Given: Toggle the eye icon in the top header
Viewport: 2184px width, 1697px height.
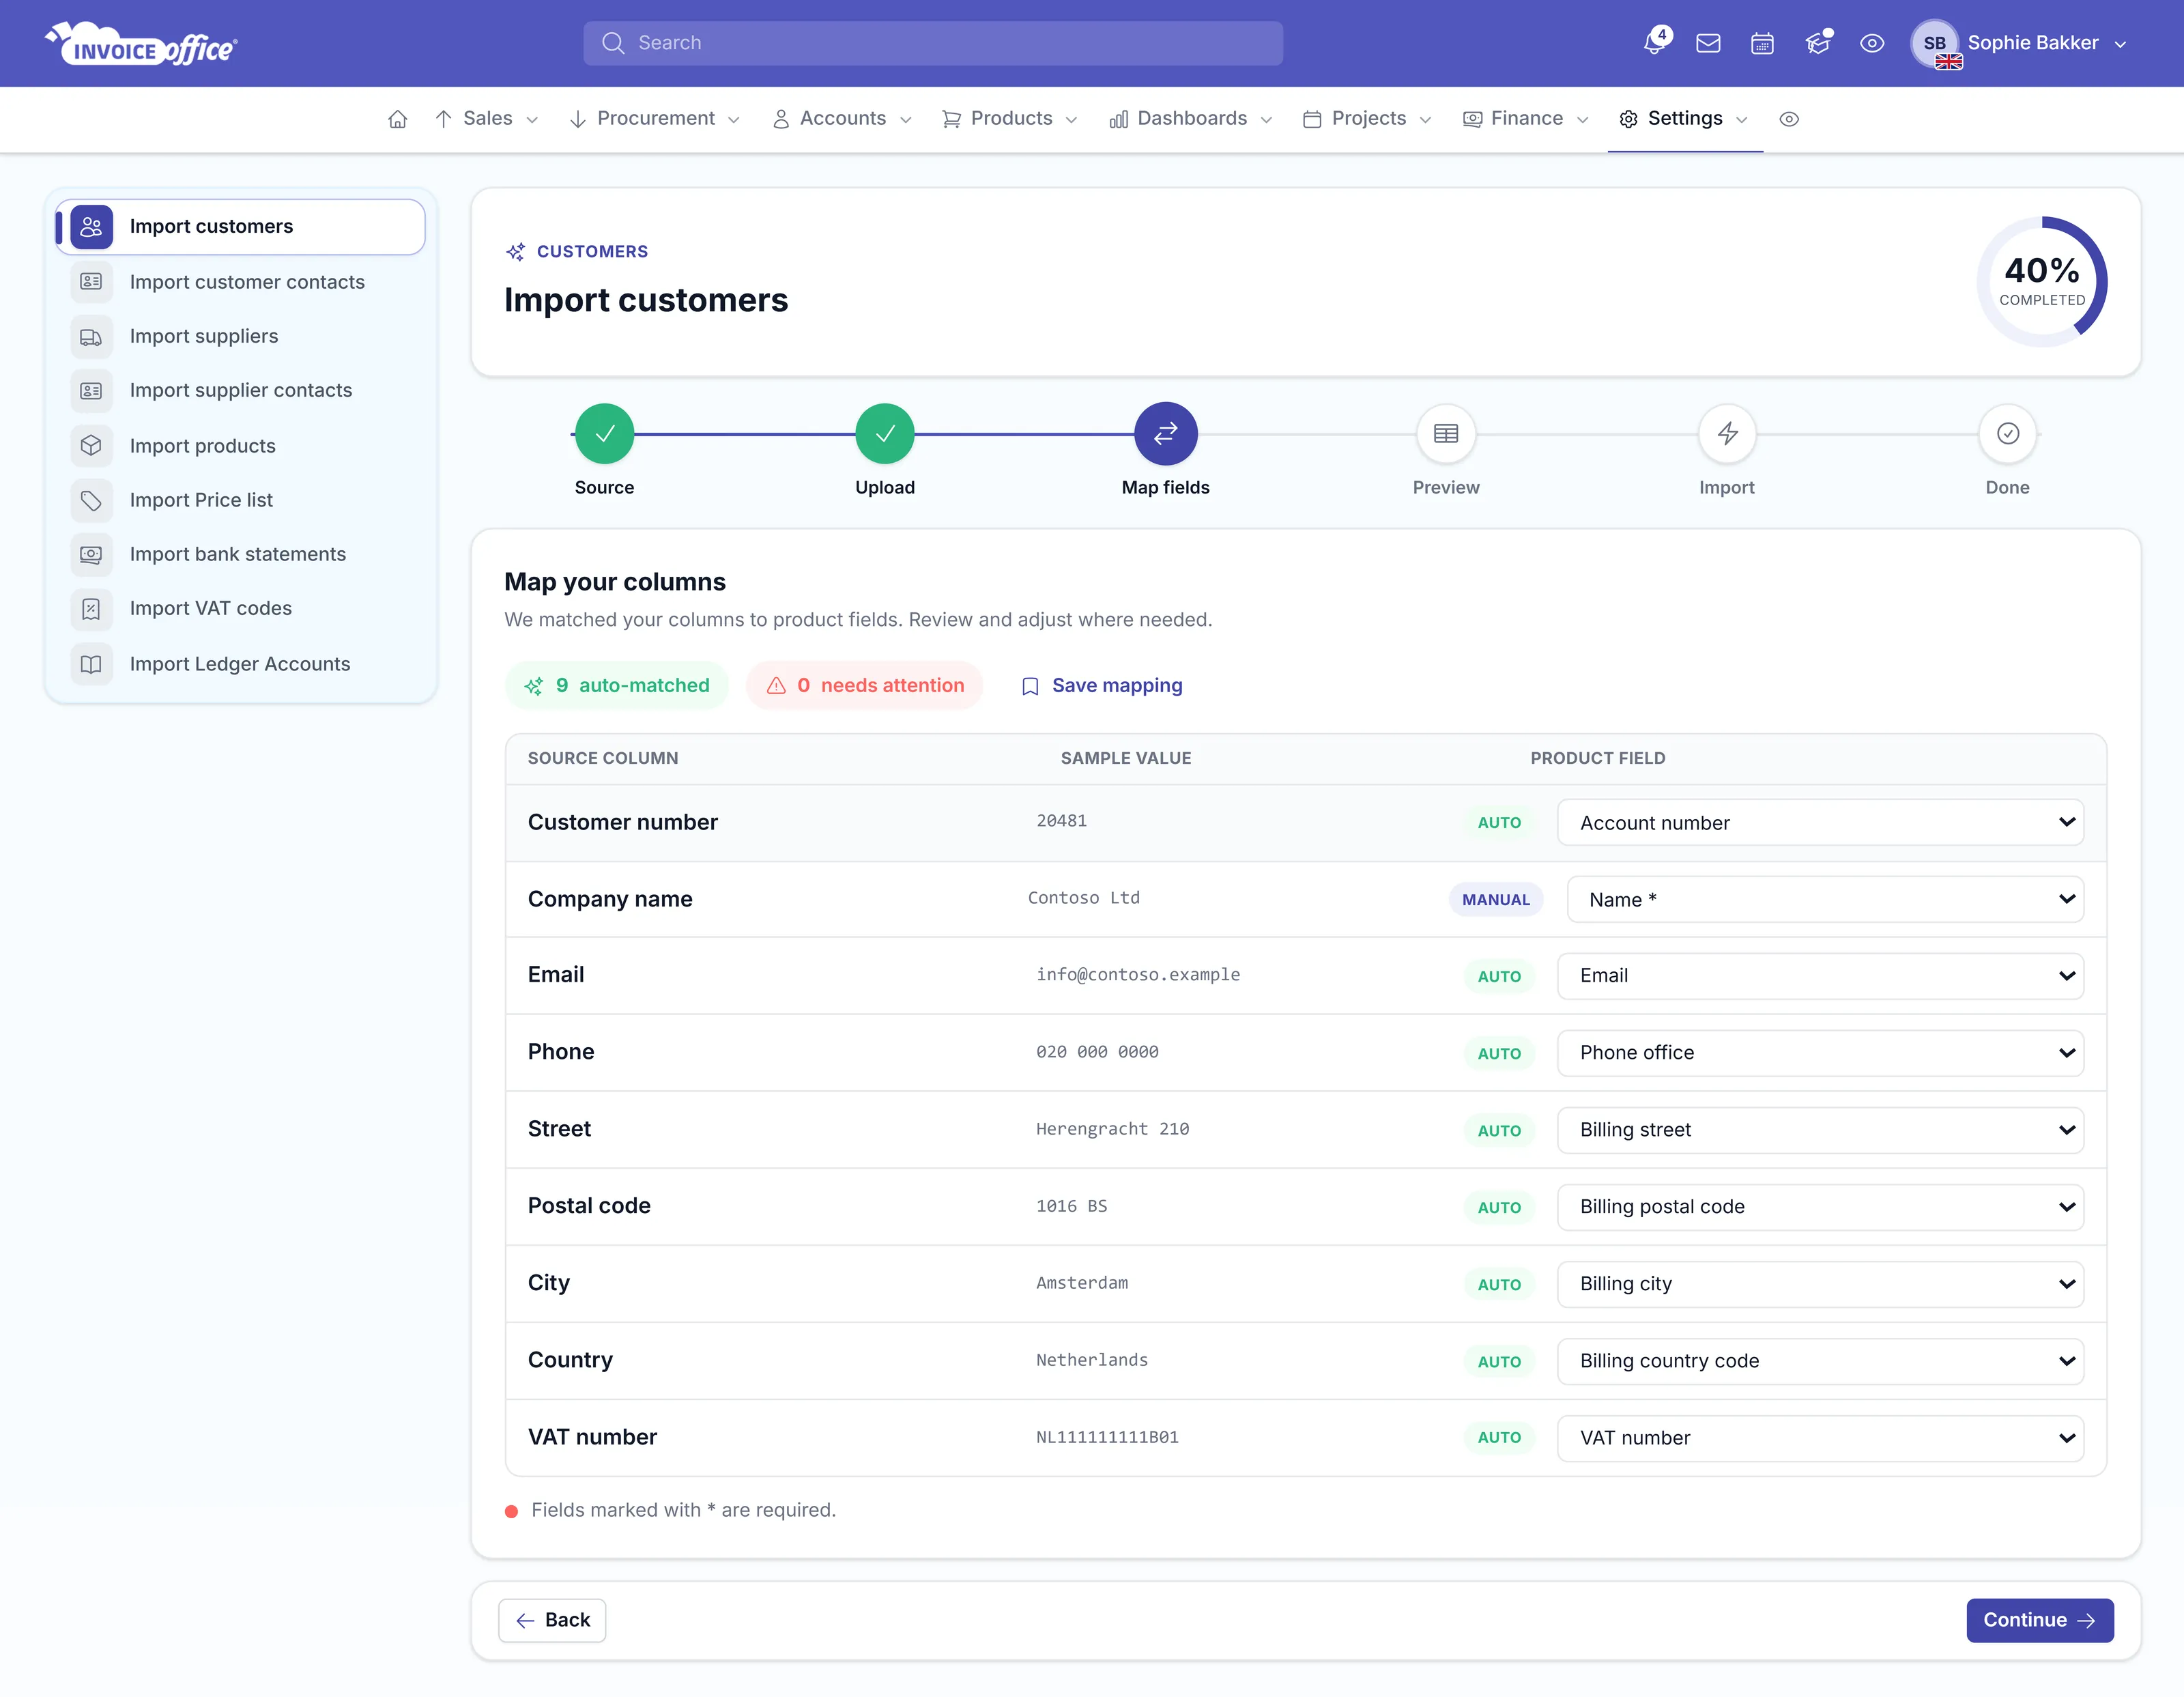Looking at the screenshot, I should 1872,43.
